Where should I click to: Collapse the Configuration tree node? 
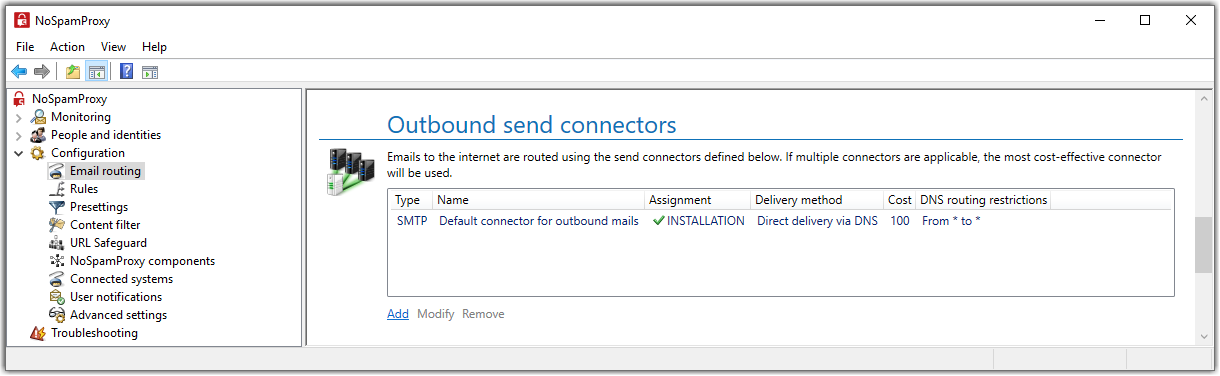coord(18,153)
